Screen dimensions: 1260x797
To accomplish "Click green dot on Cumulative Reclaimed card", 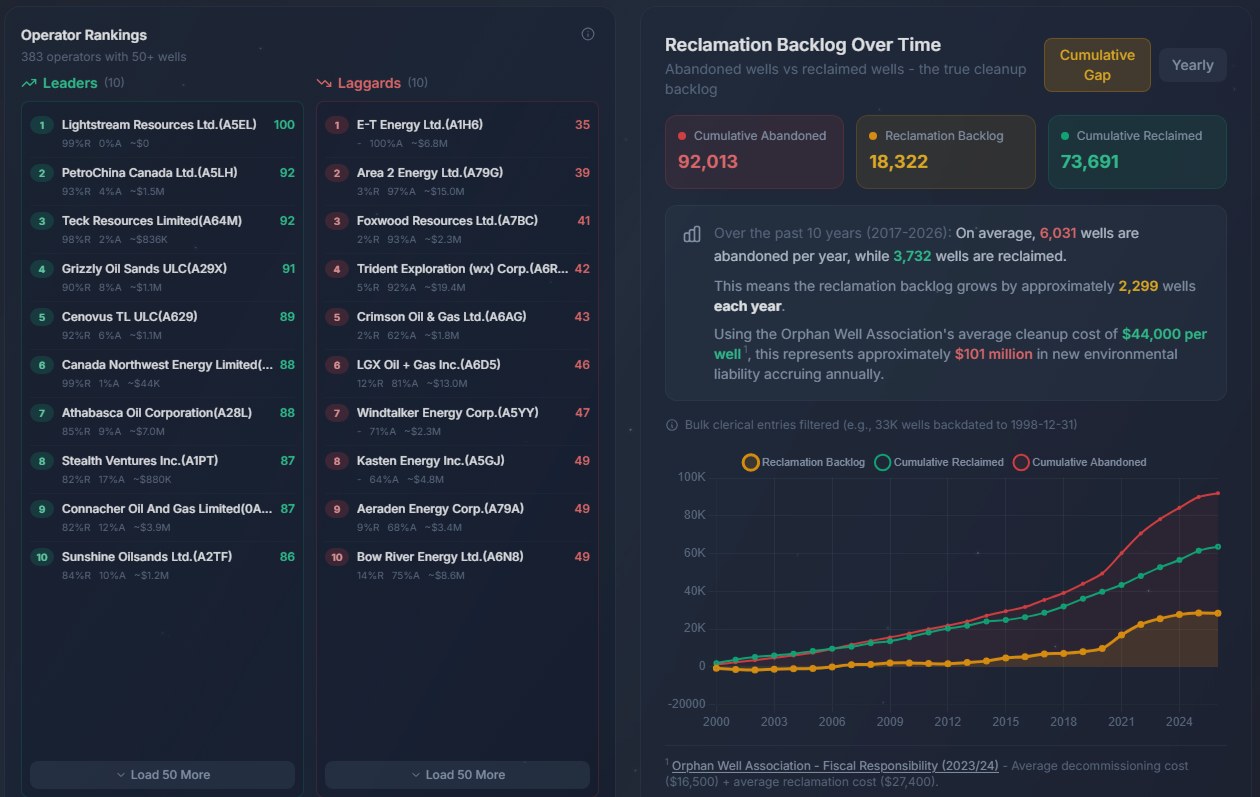I will pyautogui.click(x=1065, y=136).
